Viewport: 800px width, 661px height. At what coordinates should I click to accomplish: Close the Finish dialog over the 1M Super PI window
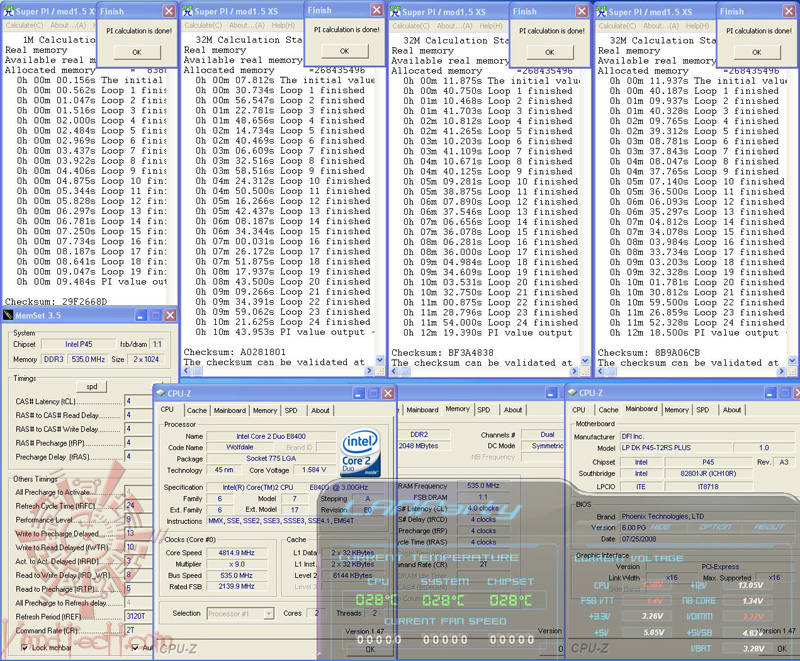[x=169, y=11]
